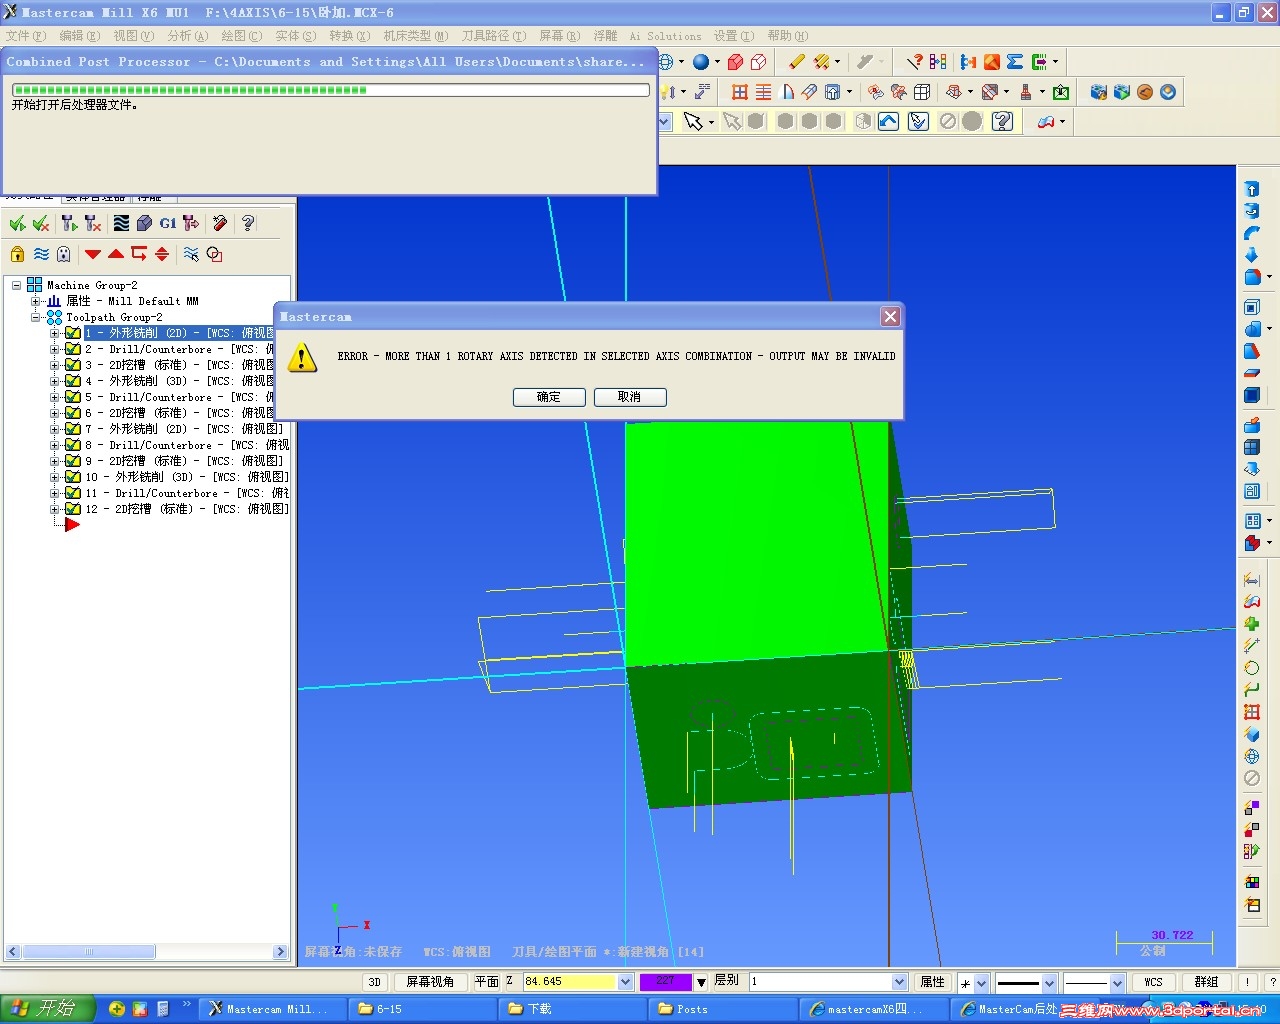Viewport: 1280px width, 1024px height.
Task: Click 取消 in the error dialog
Action: 630,397
